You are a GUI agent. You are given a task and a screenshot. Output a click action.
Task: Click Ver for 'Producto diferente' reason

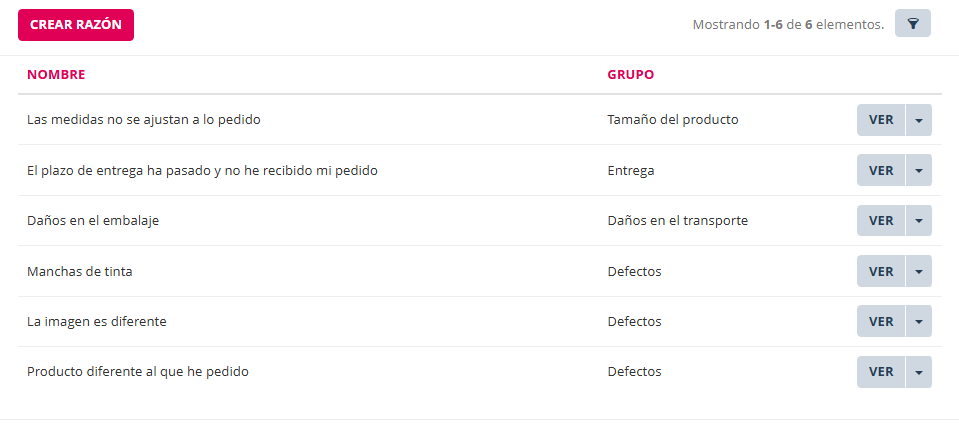[x=880, y=372]
